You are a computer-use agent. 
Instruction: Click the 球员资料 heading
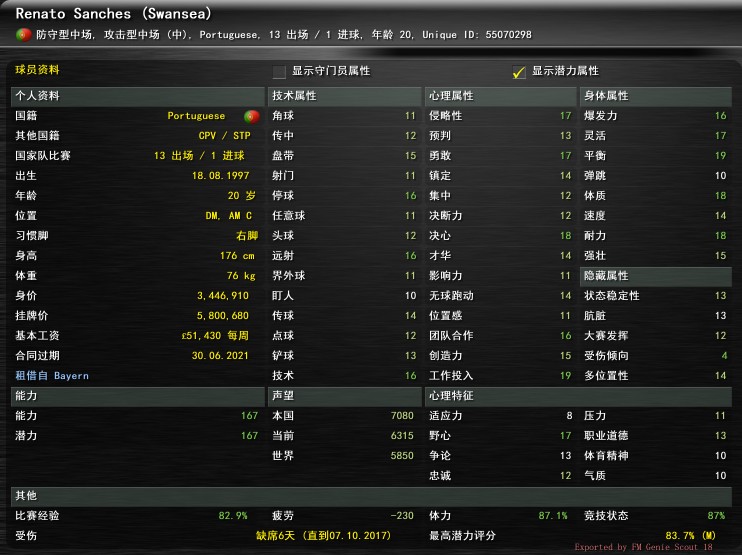coord(37,70)
